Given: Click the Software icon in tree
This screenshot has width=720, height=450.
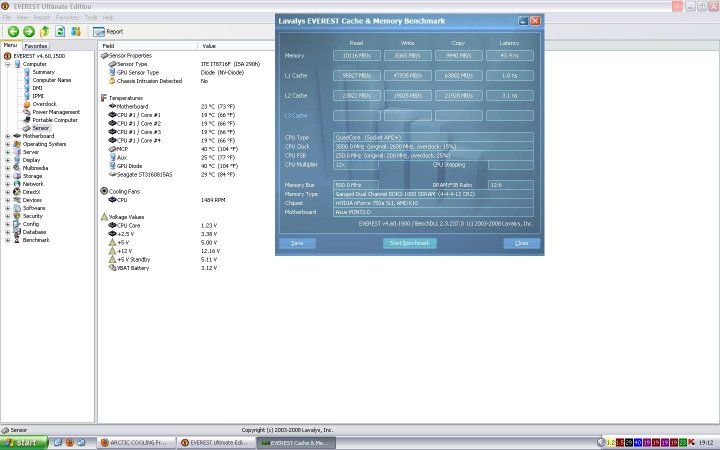Looking at the screenshot, I should (17, 208).
